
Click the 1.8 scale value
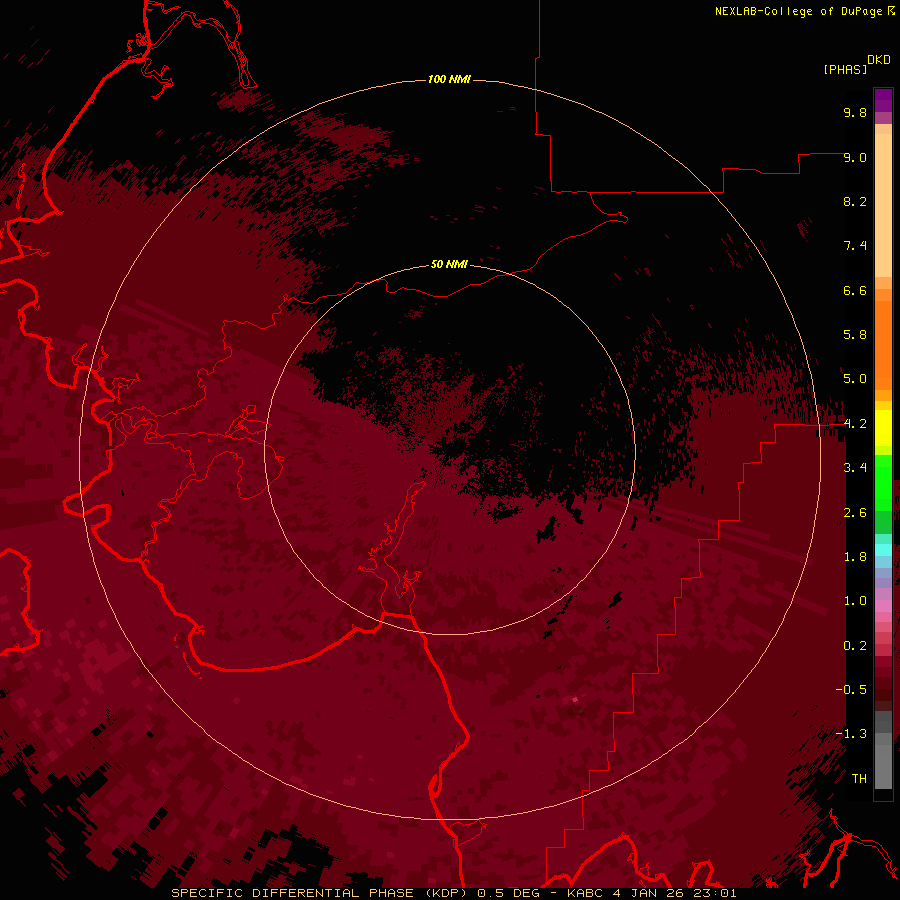click(855, 557)
